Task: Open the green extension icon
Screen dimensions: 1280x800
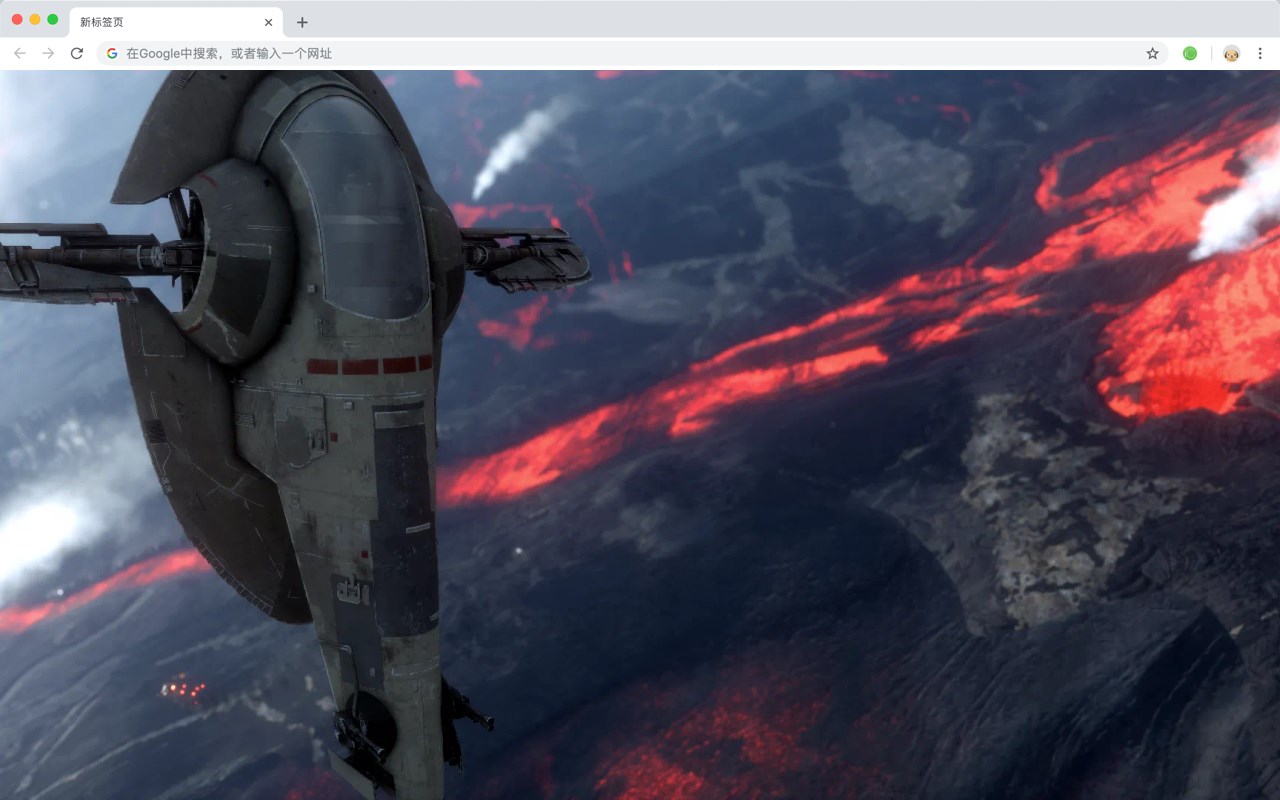Action: click(1190, 53)
